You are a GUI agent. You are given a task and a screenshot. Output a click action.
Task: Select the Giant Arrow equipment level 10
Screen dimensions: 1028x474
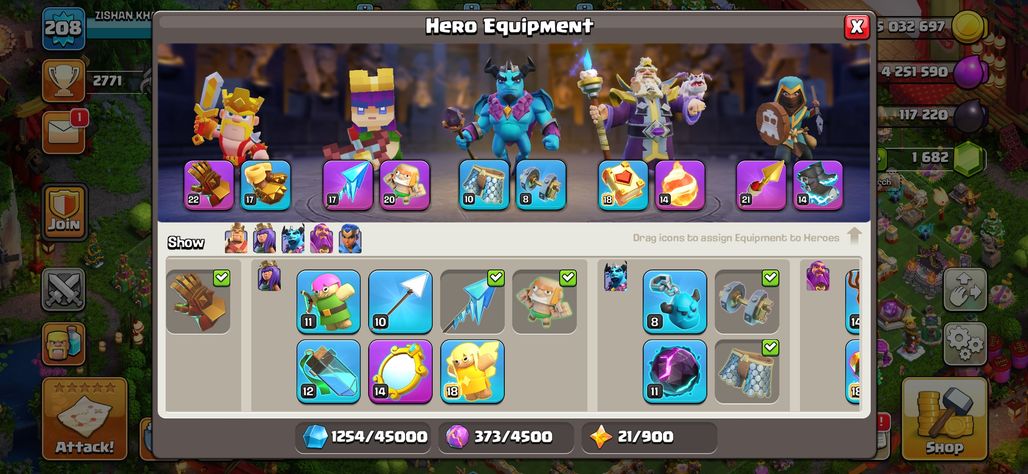400,302
